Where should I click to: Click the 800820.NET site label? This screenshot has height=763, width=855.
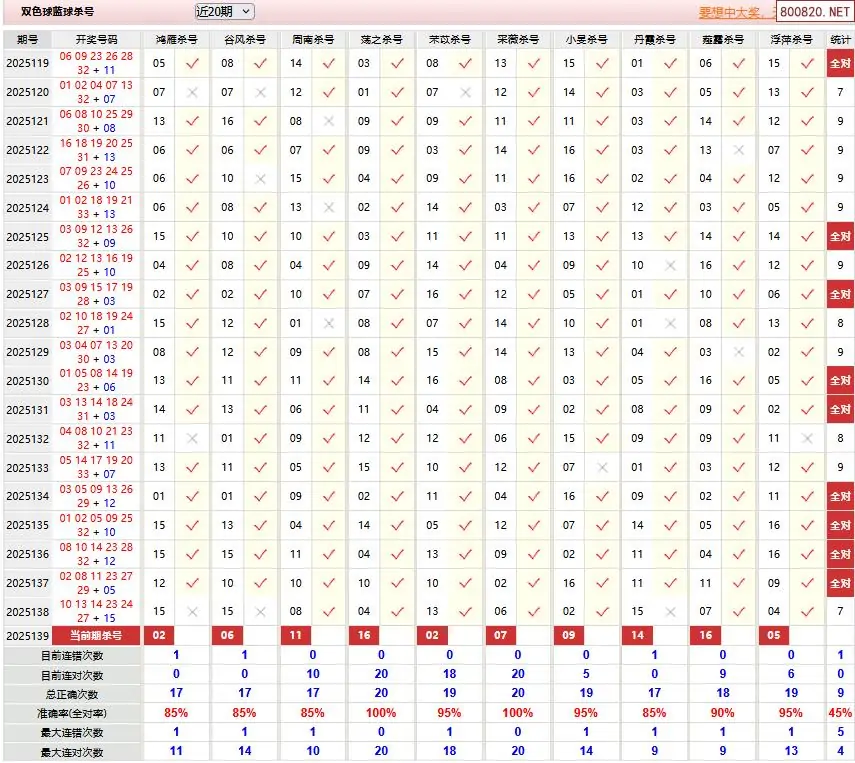click(814, 13)
